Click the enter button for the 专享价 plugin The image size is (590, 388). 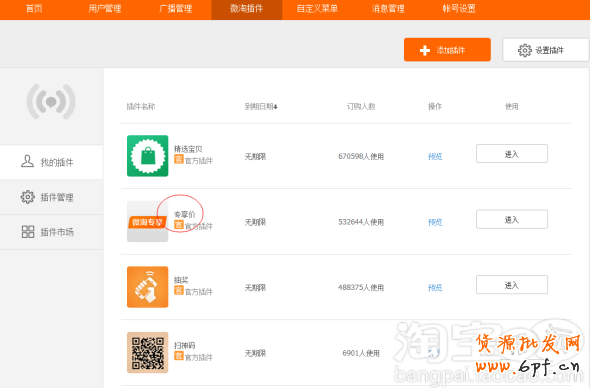pos(512,219)
